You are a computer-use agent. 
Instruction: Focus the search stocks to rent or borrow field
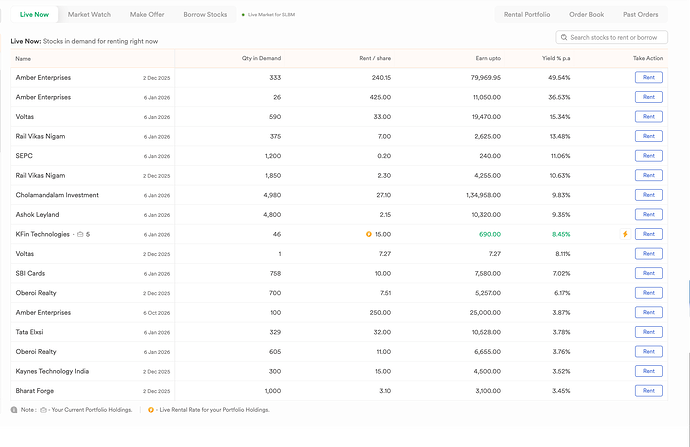coord(617,38)
